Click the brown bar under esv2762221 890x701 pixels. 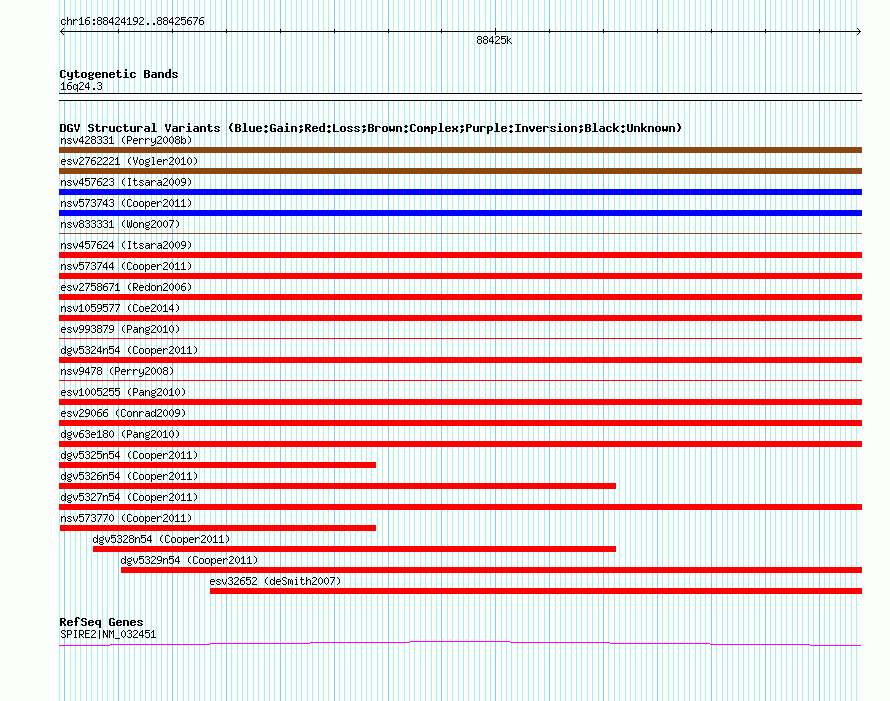(460, 171)
